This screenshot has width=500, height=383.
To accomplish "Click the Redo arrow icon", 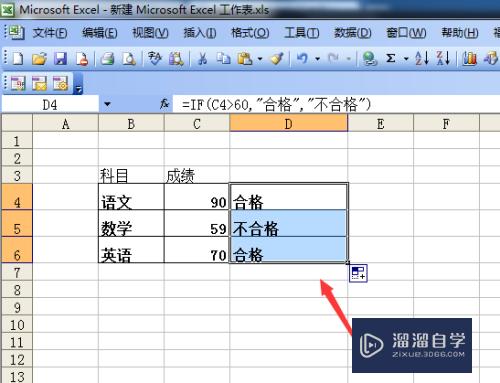I will pyautogui.click(x=333, y=59).
